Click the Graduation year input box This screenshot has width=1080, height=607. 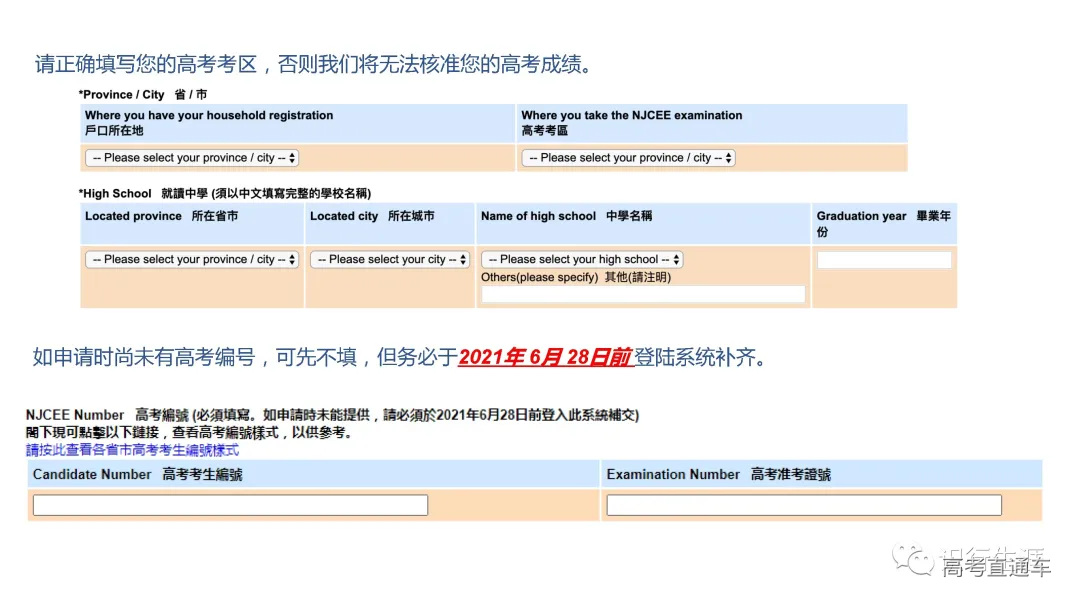885,259
